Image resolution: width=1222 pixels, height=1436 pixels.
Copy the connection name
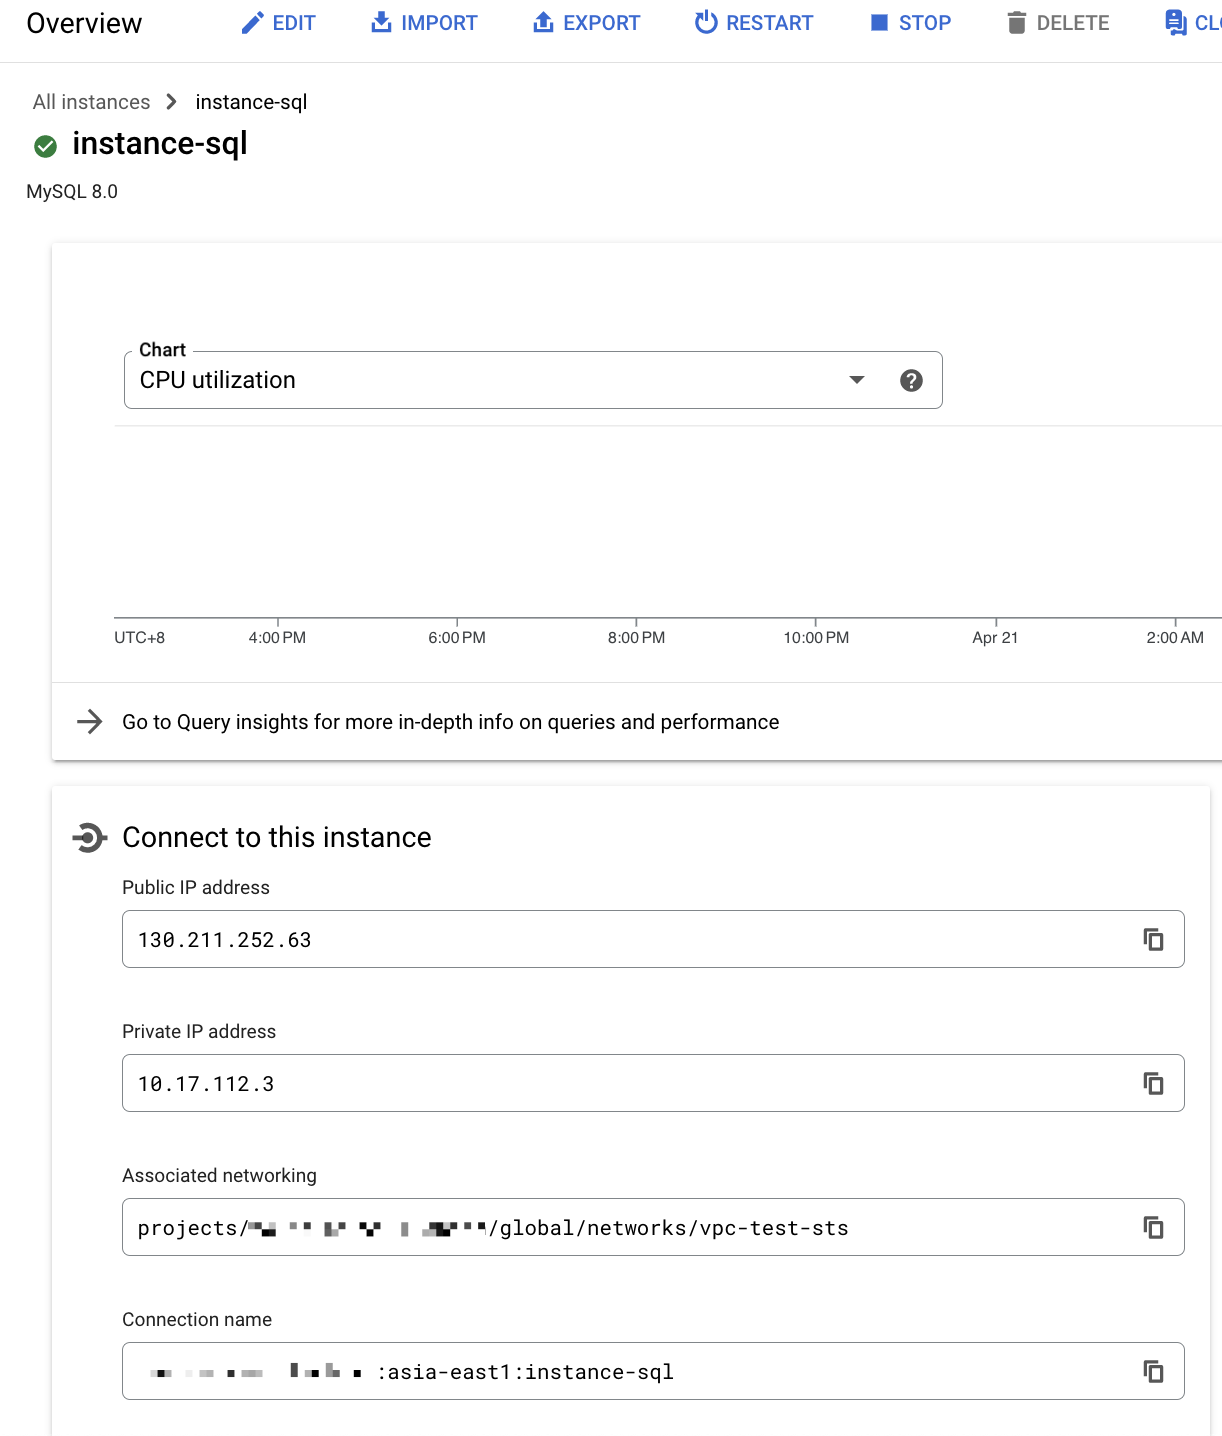(x=1153, y=1371)
